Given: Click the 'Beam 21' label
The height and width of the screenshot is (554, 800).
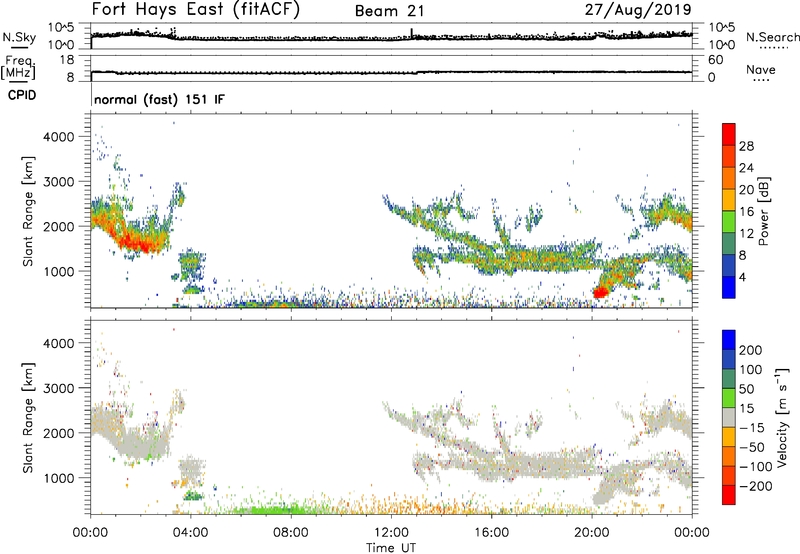Looking at the screenshot, I should point(389,11).
